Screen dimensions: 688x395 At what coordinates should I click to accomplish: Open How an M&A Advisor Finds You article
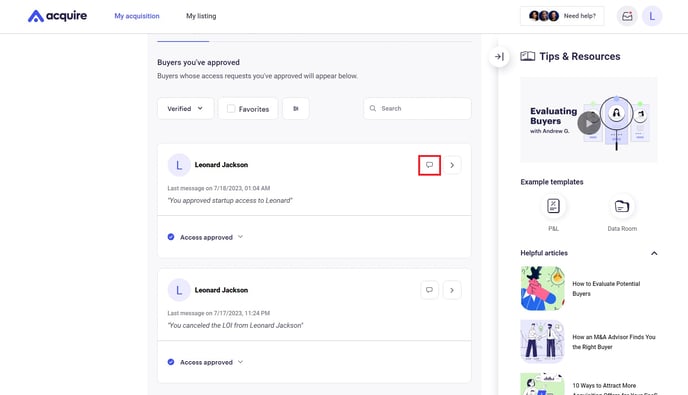pos(614,342)
